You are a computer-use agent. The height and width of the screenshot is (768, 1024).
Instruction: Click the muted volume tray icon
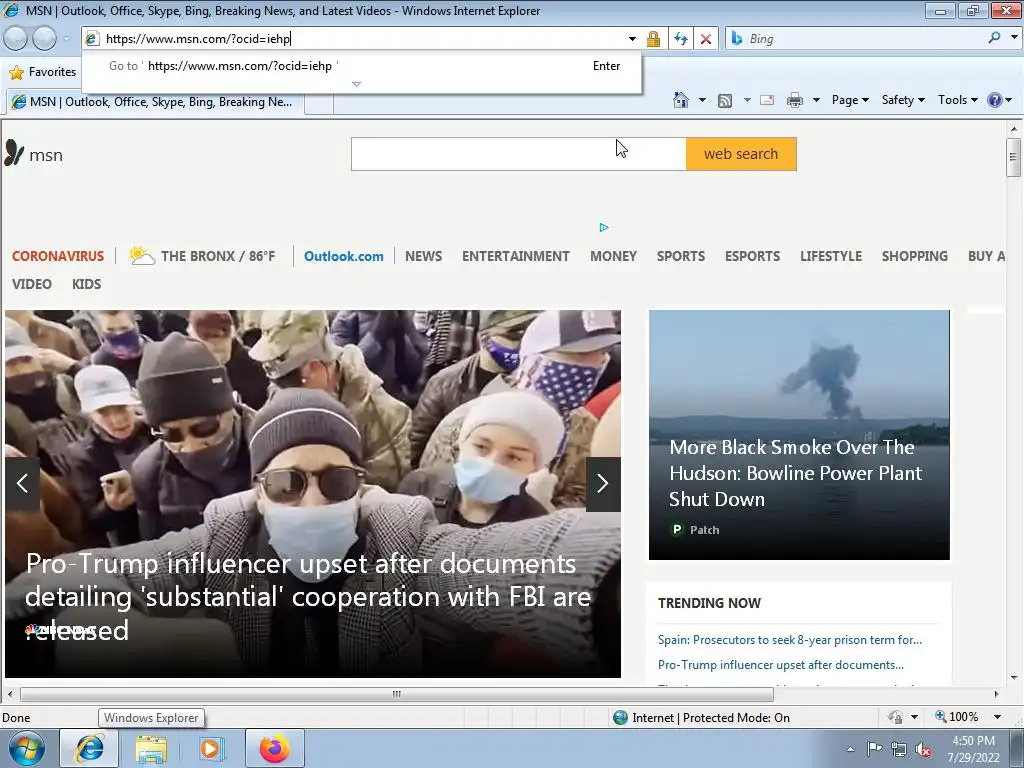[x=923, y=750]
